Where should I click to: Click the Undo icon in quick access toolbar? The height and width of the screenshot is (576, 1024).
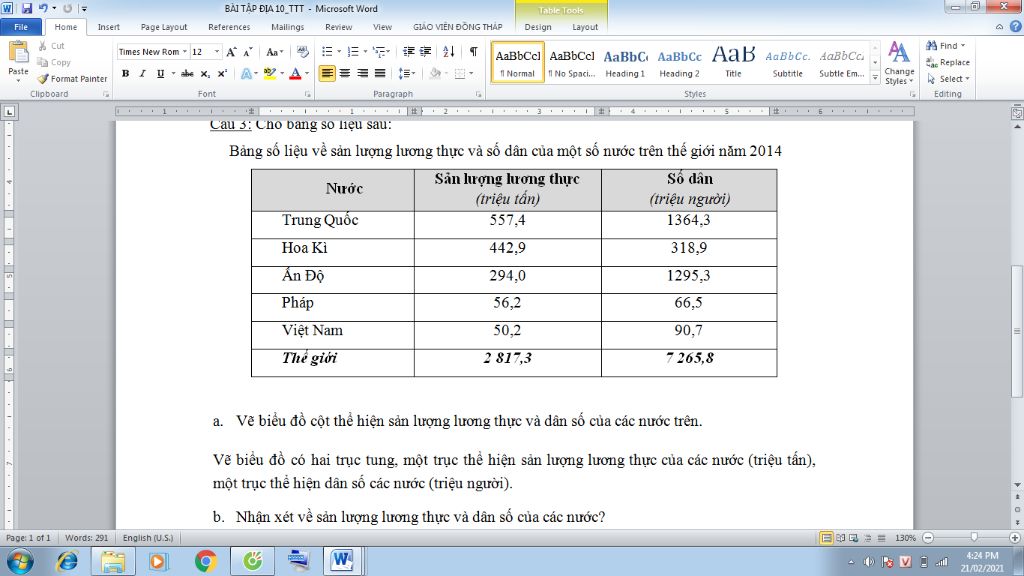pyautogui.click(x=43, y=8)
